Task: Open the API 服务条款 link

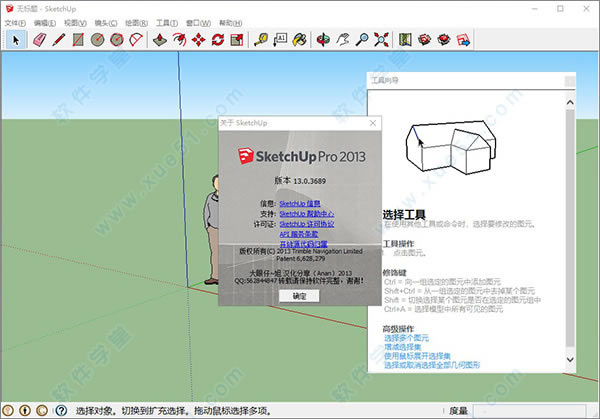Action: tap(298, 234)
